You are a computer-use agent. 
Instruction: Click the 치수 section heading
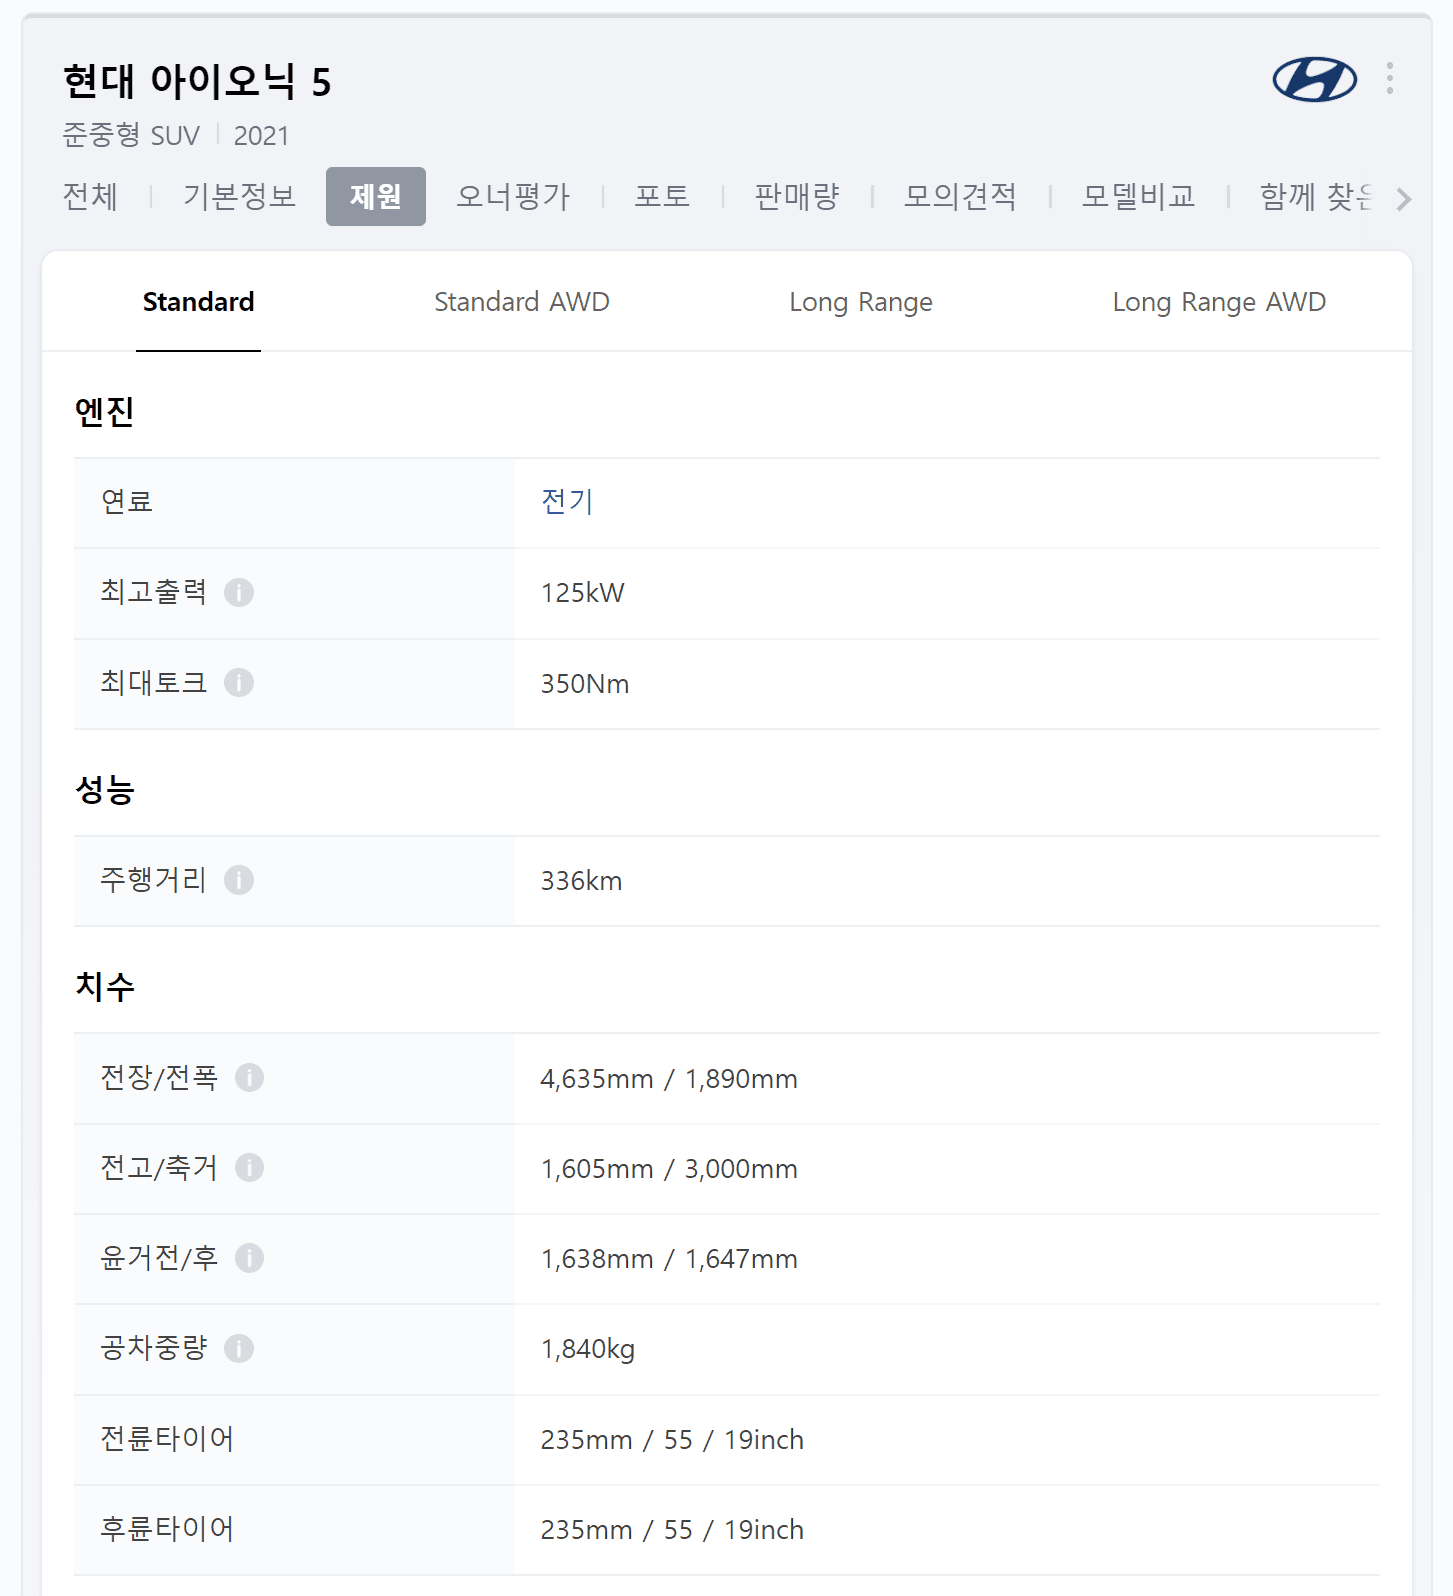click(x=105, y=986)
